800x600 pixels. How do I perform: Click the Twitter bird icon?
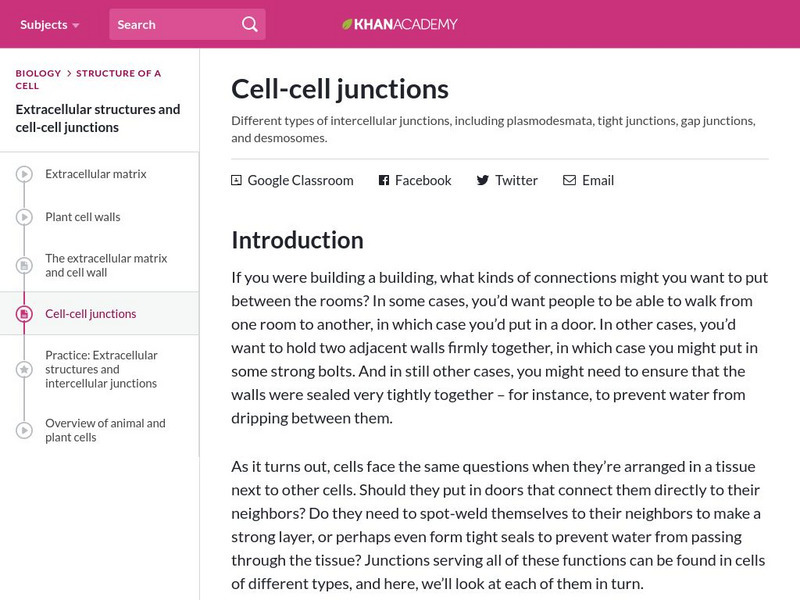pos(483,181)
